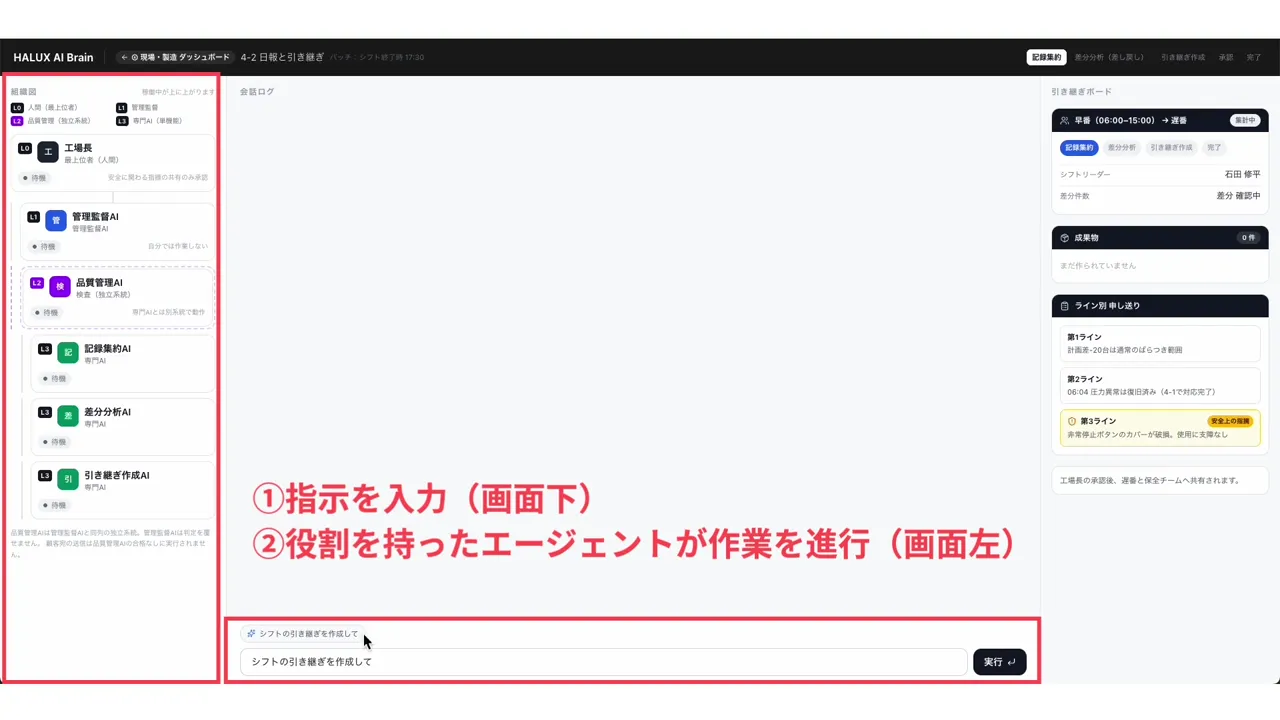Click the L1 level badge on 管理監督AI card

click(33, 217)
